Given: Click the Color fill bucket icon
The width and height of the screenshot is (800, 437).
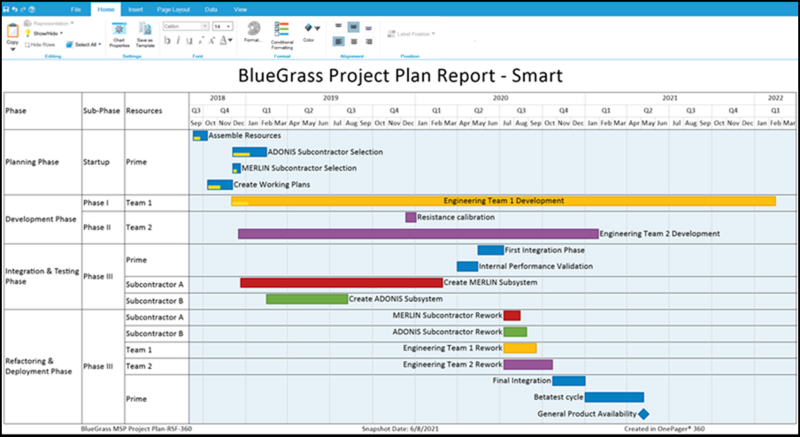Looking at the screenshot, I should [x=308, y=28].
